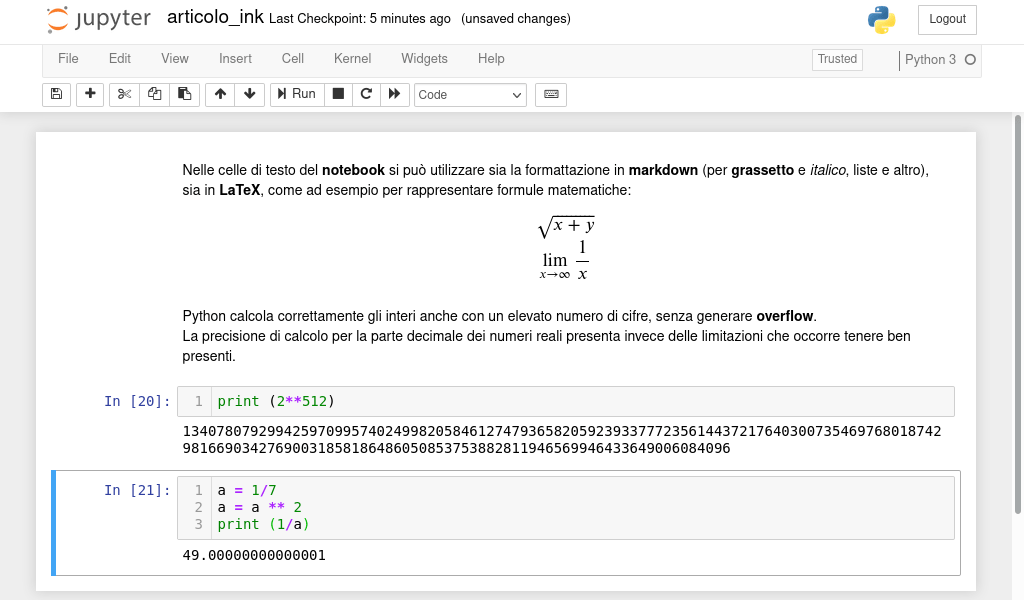Screen dimensions: 1024x600
Task: Save and checkpoint the notebook
Action: click(x=56, y=94)
